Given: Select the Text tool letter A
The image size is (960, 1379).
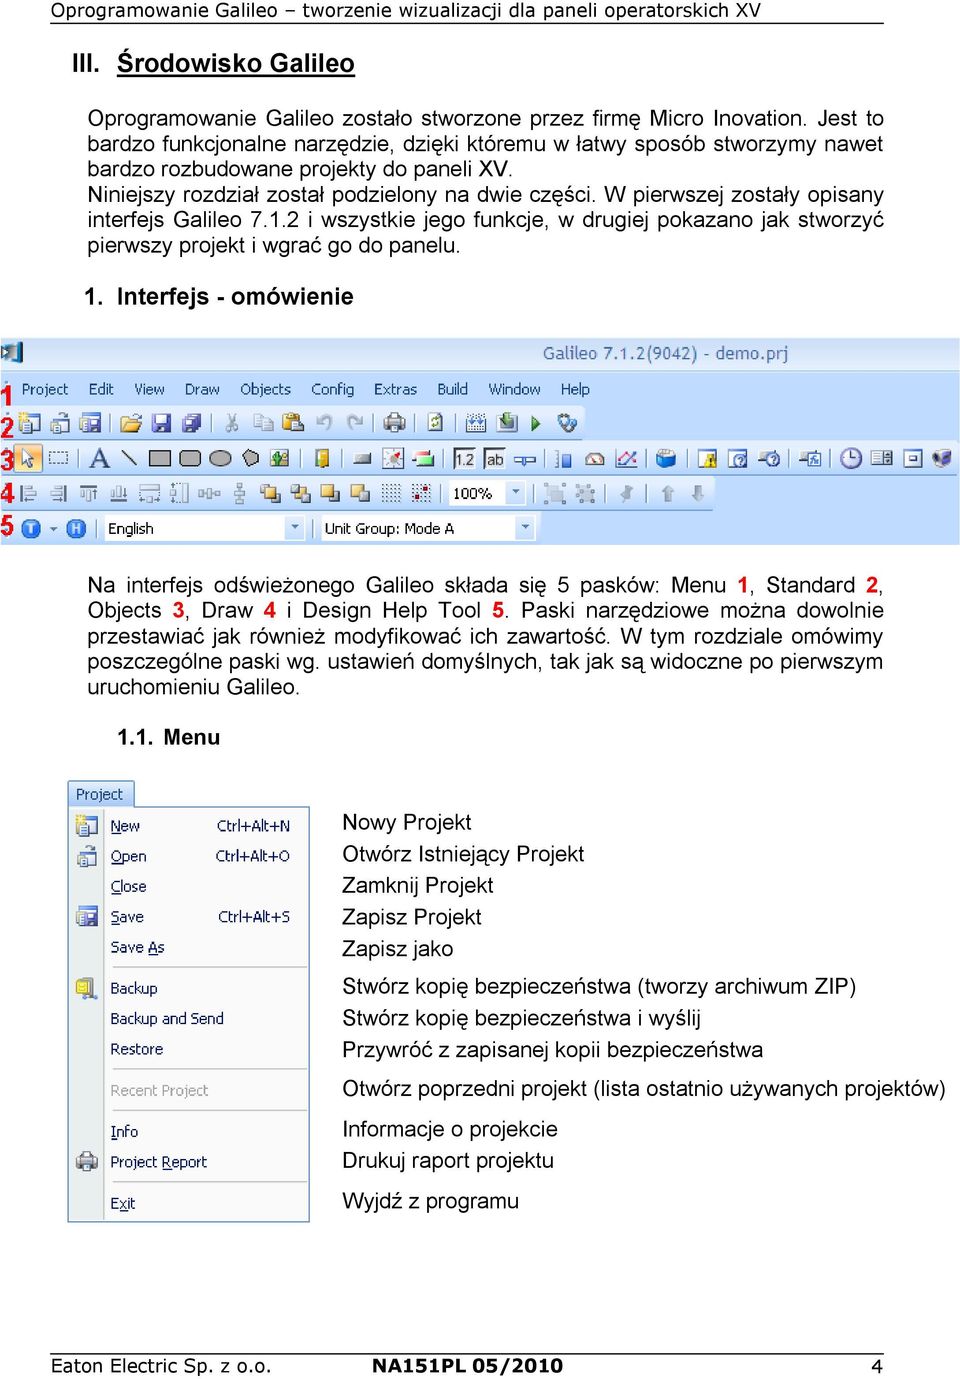Looking at the screenshot, I should point(99,459).
